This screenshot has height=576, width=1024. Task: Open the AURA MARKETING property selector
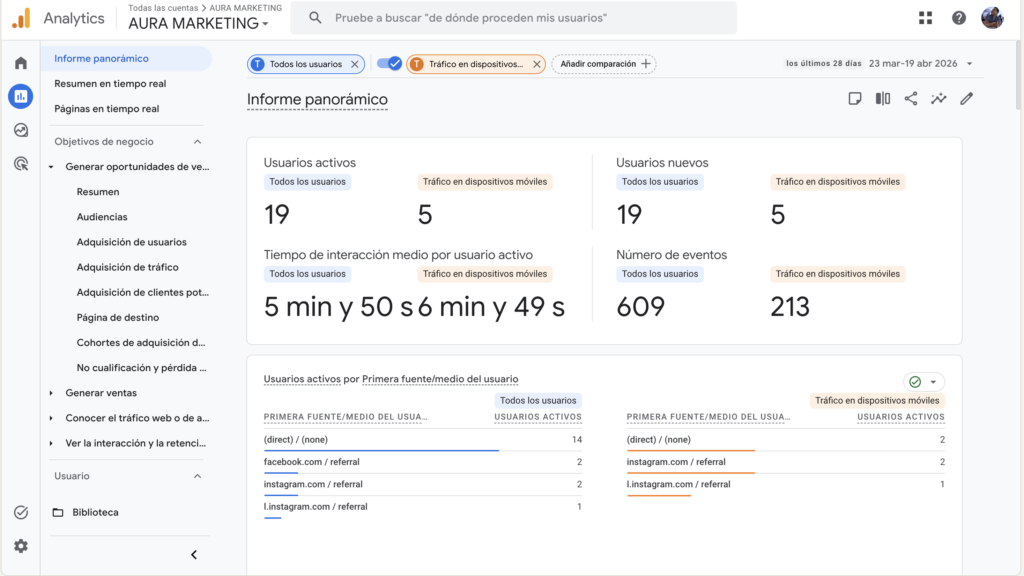coord(199,23)
